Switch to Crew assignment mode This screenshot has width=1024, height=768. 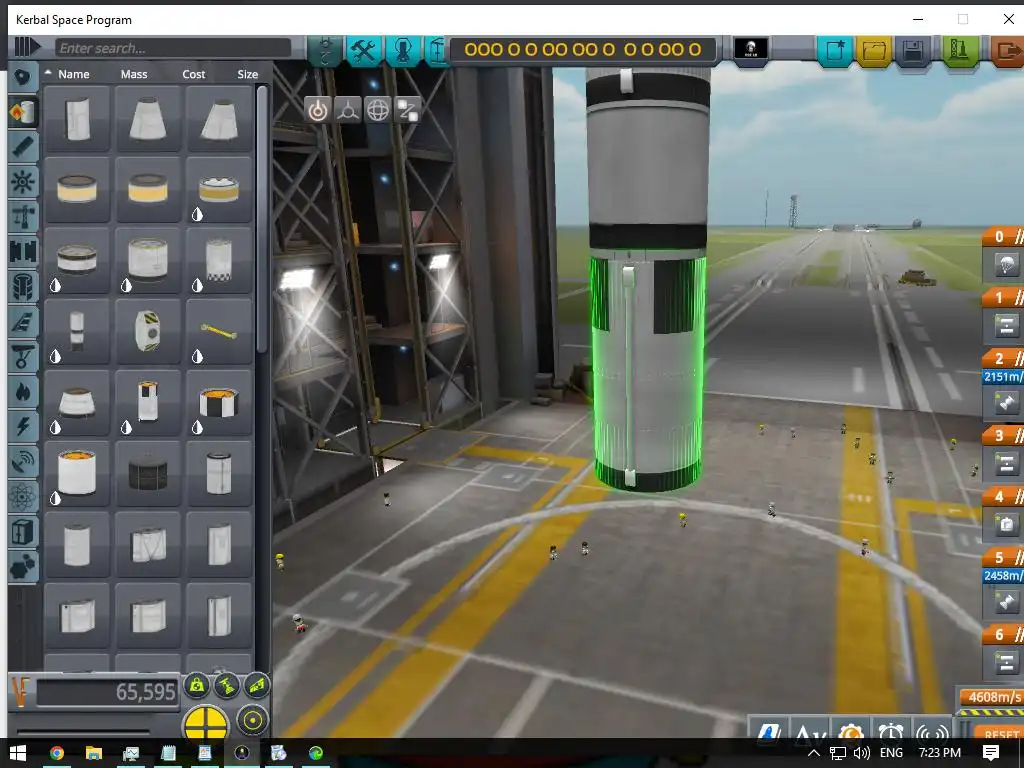pos(403,50)
